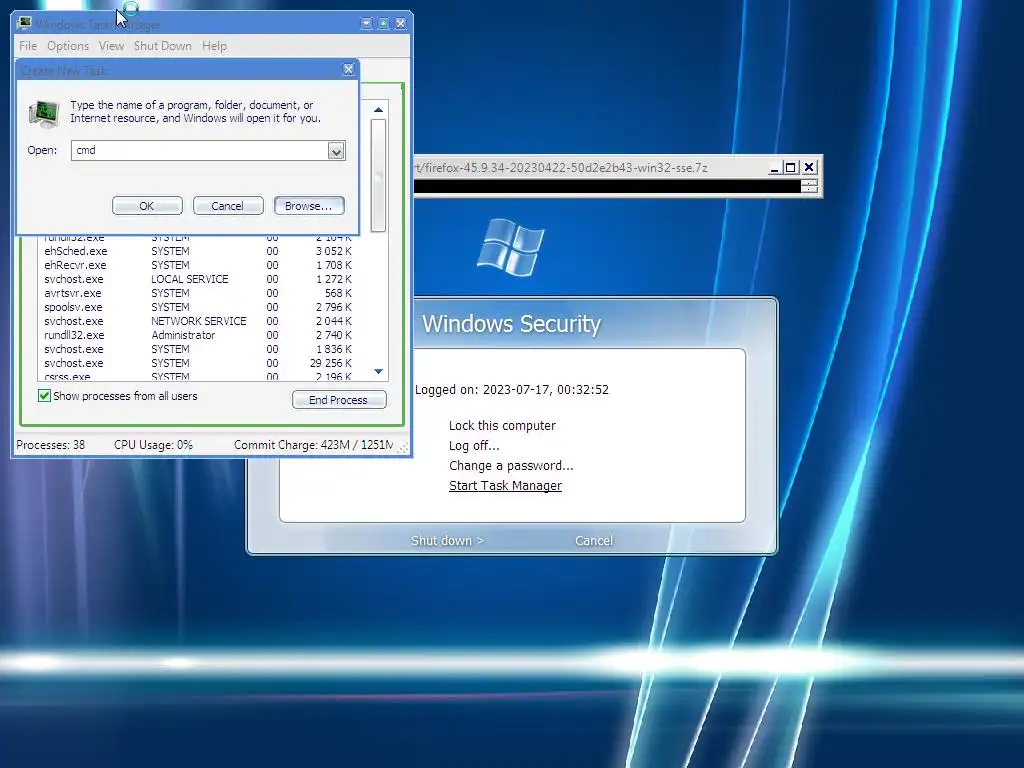Screen dimensions: 1024x768
Task: Expand the Open combo box dropdown arrow
Action: click(336, 151)
